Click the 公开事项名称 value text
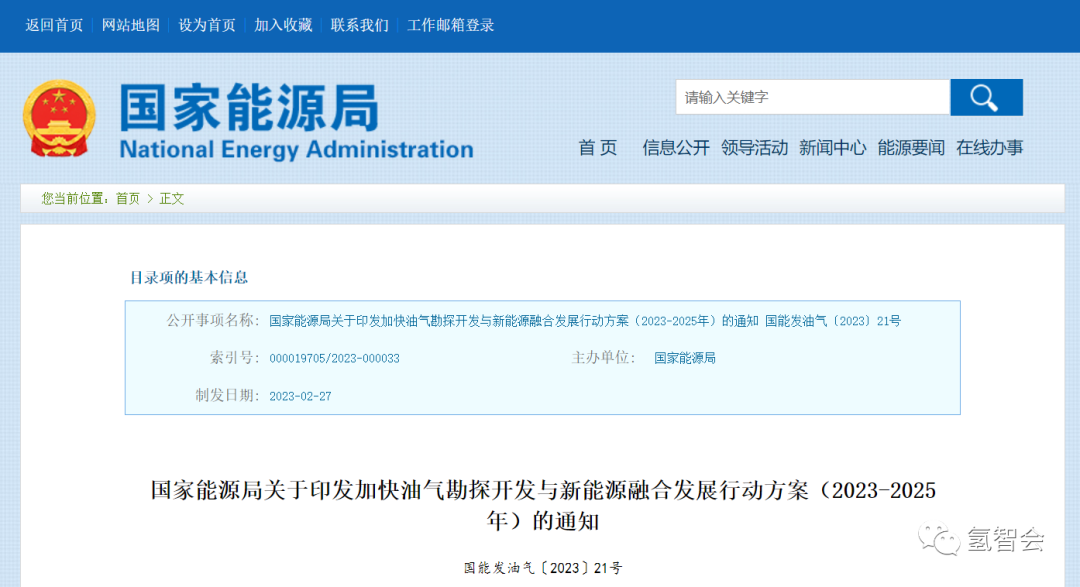 (585, 321)
